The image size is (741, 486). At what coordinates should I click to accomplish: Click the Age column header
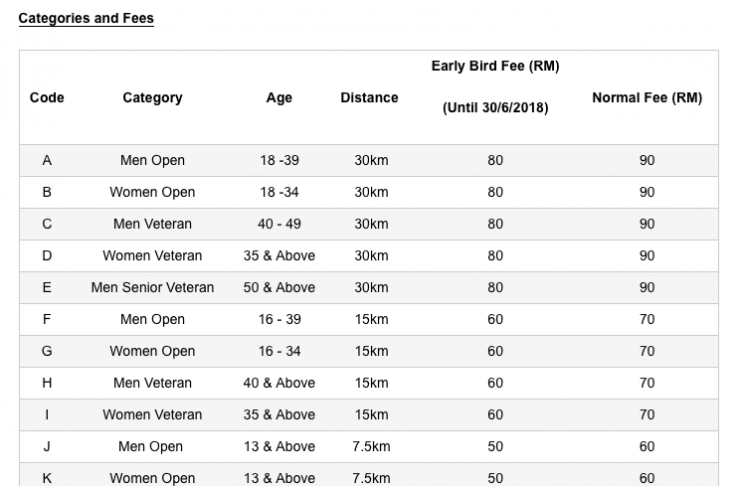(279, 98)
